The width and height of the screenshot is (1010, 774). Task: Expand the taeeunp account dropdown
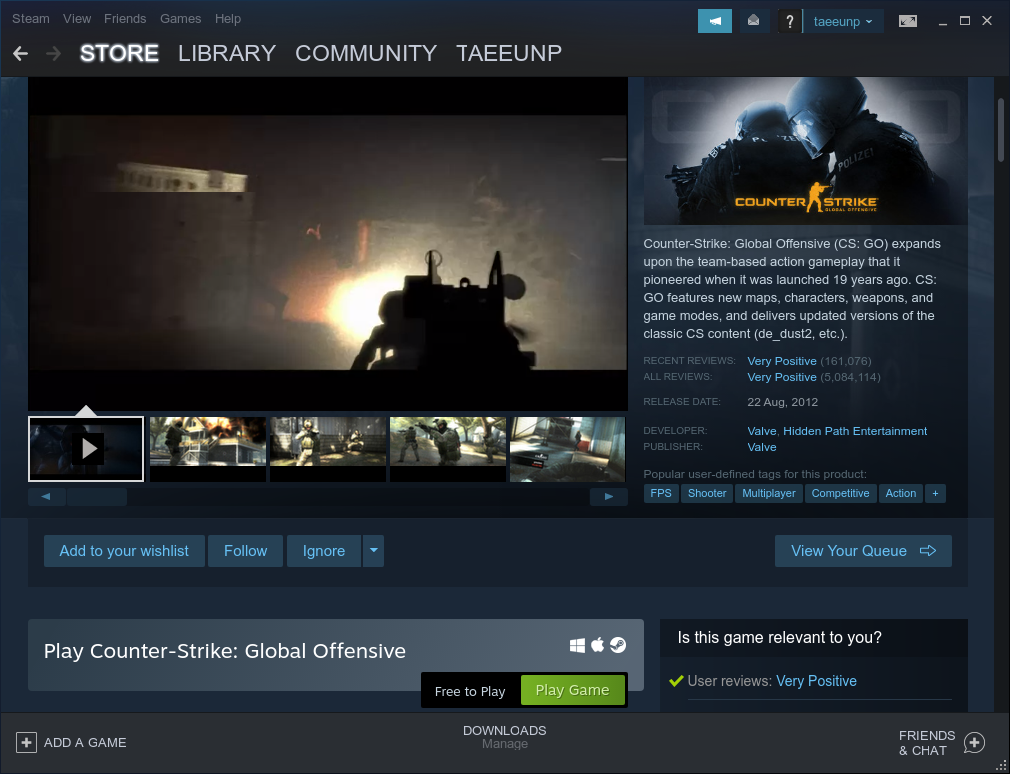[843, 21]
